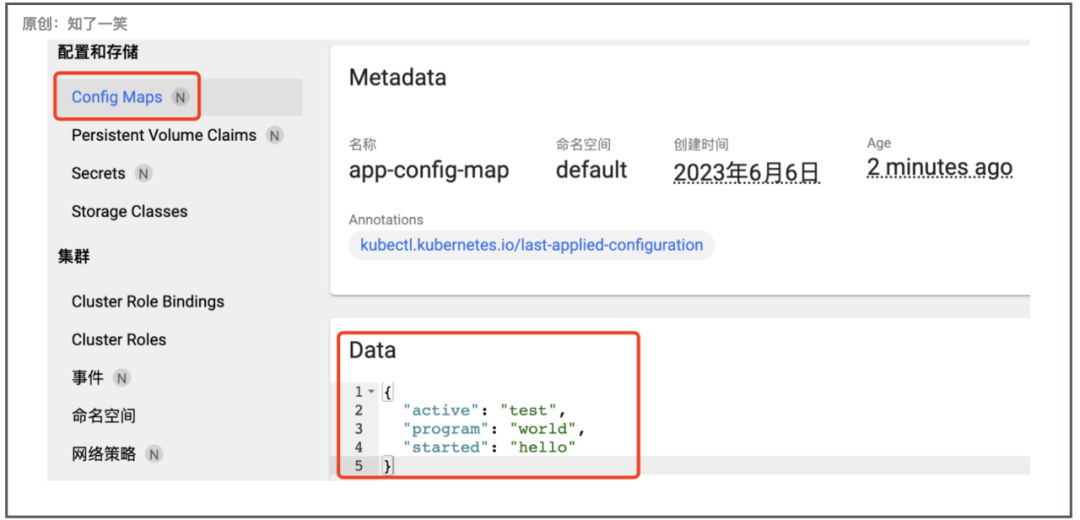
Task: Open Config Maps in the sidebar
Action: click(117, 97)
